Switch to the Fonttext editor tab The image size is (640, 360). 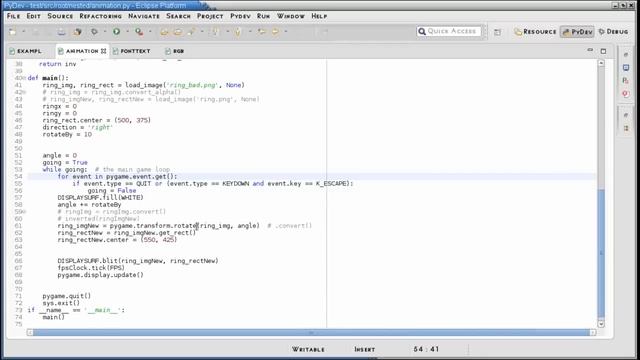coord(131,51)
